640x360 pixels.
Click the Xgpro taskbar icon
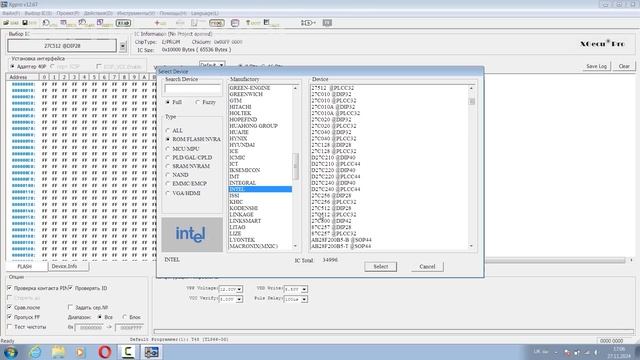[x=151, y=352]
